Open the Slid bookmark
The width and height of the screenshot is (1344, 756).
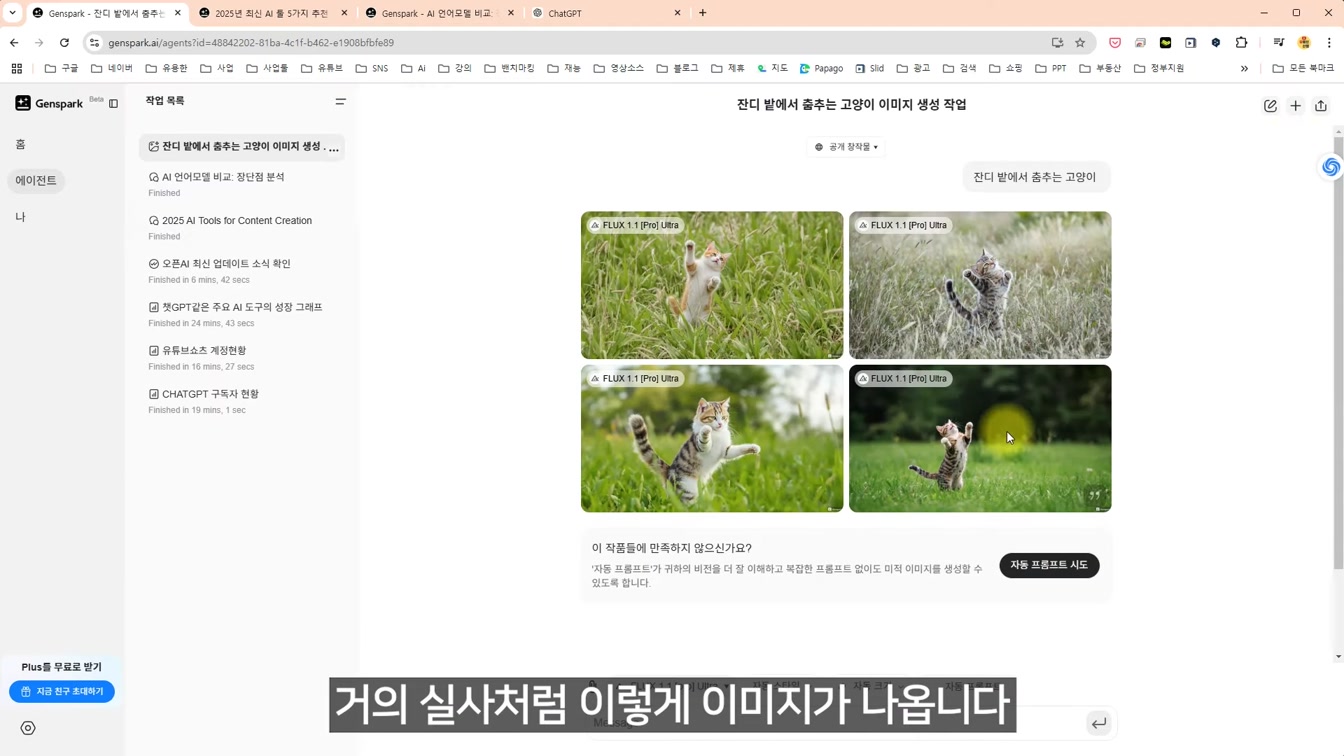[869, 68]
